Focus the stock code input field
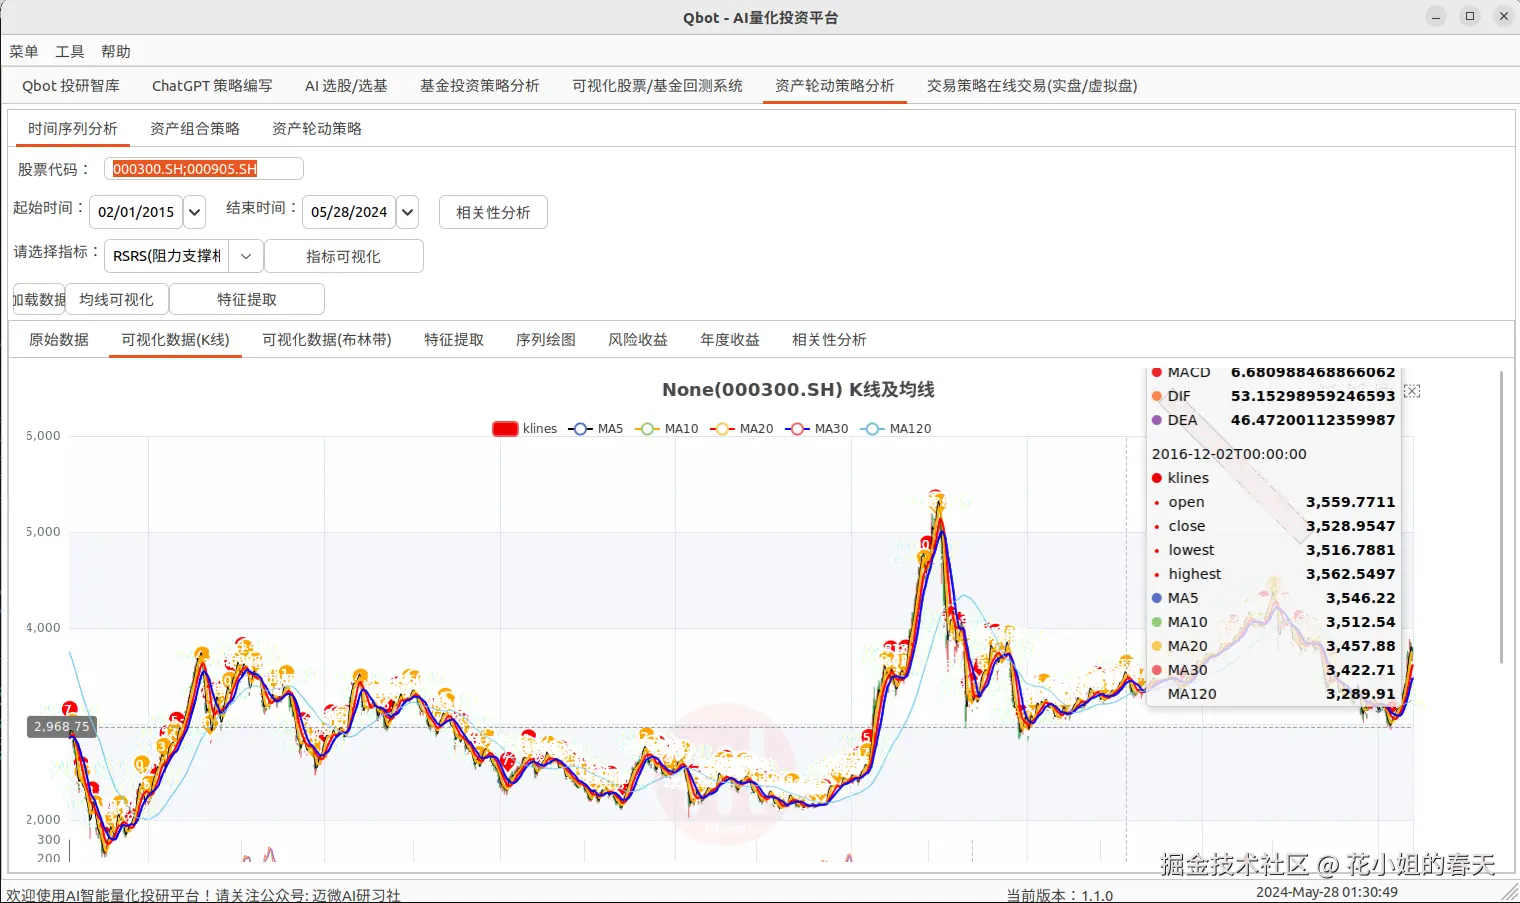 (204, 169)
